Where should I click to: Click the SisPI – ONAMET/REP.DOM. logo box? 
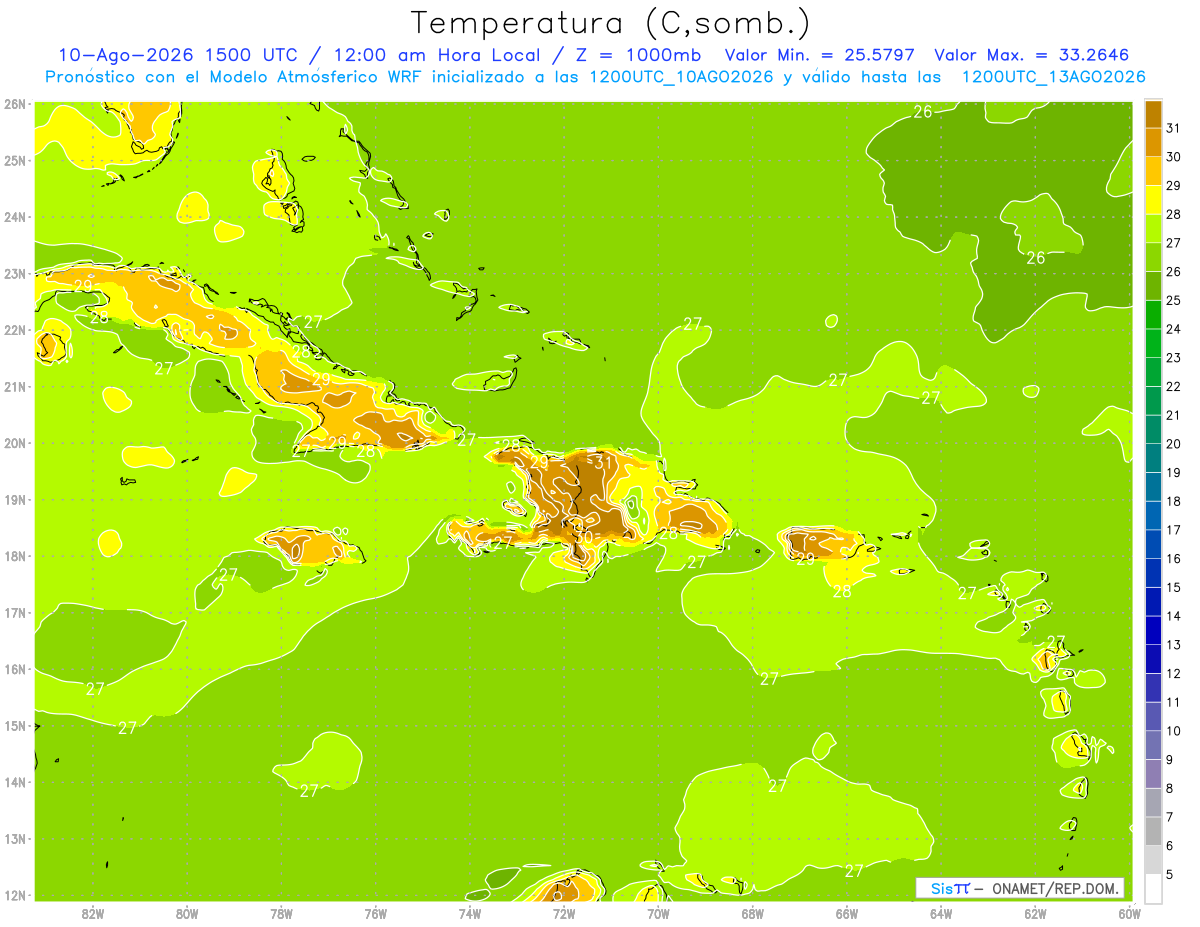tap(1021, 888)
